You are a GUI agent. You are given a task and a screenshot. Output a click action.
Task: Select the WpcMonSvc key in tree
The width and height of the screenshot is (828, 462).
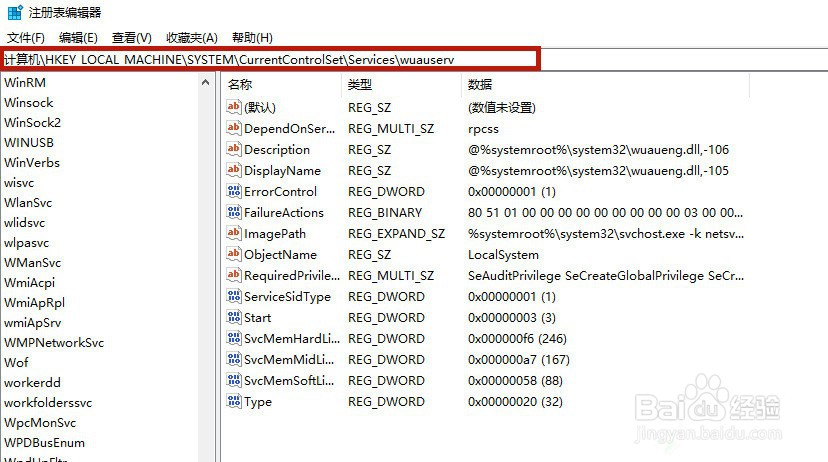(x=40, y=423)
